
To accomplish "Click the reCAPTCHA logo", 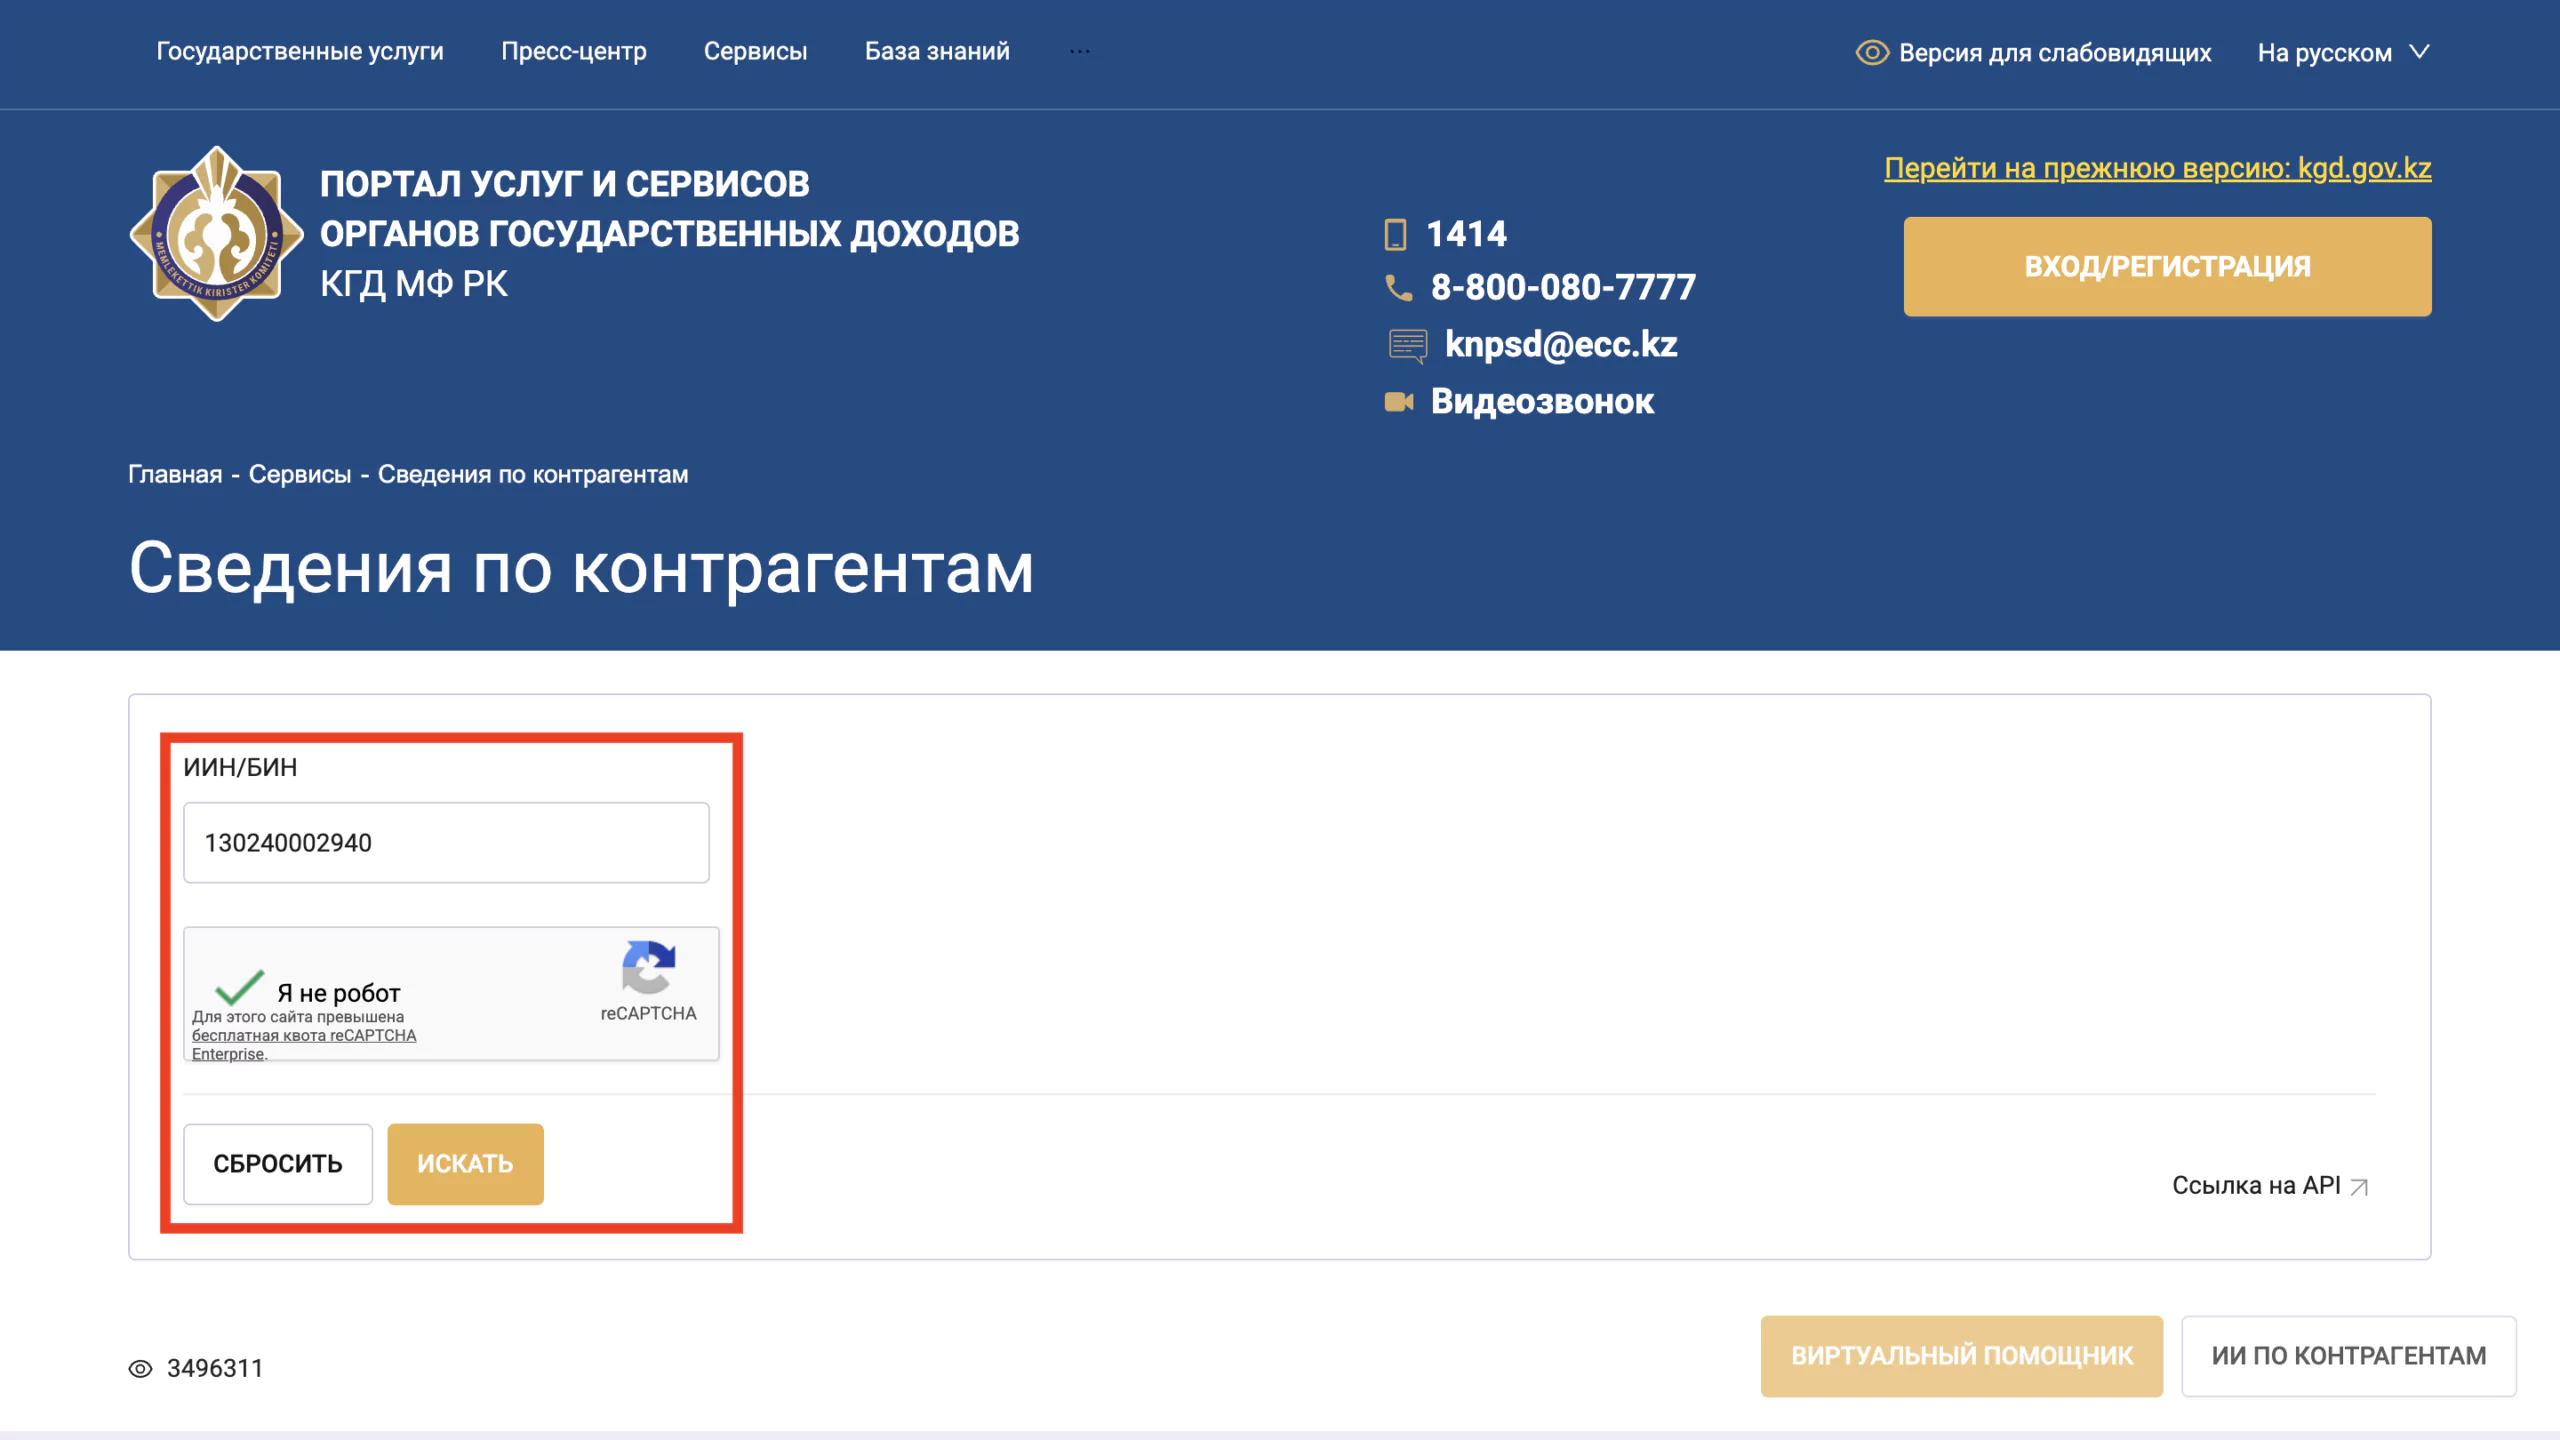I will [x=648, y=967].
